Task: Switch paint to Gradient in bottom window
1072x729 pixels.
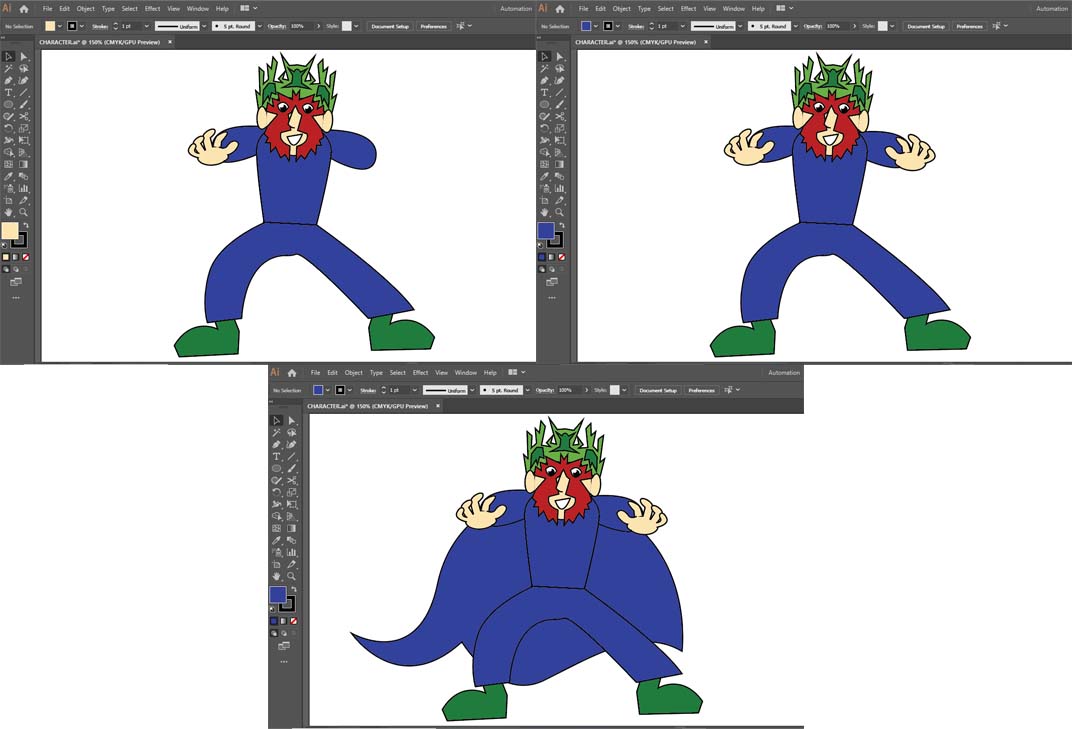Action: [284, 621]
